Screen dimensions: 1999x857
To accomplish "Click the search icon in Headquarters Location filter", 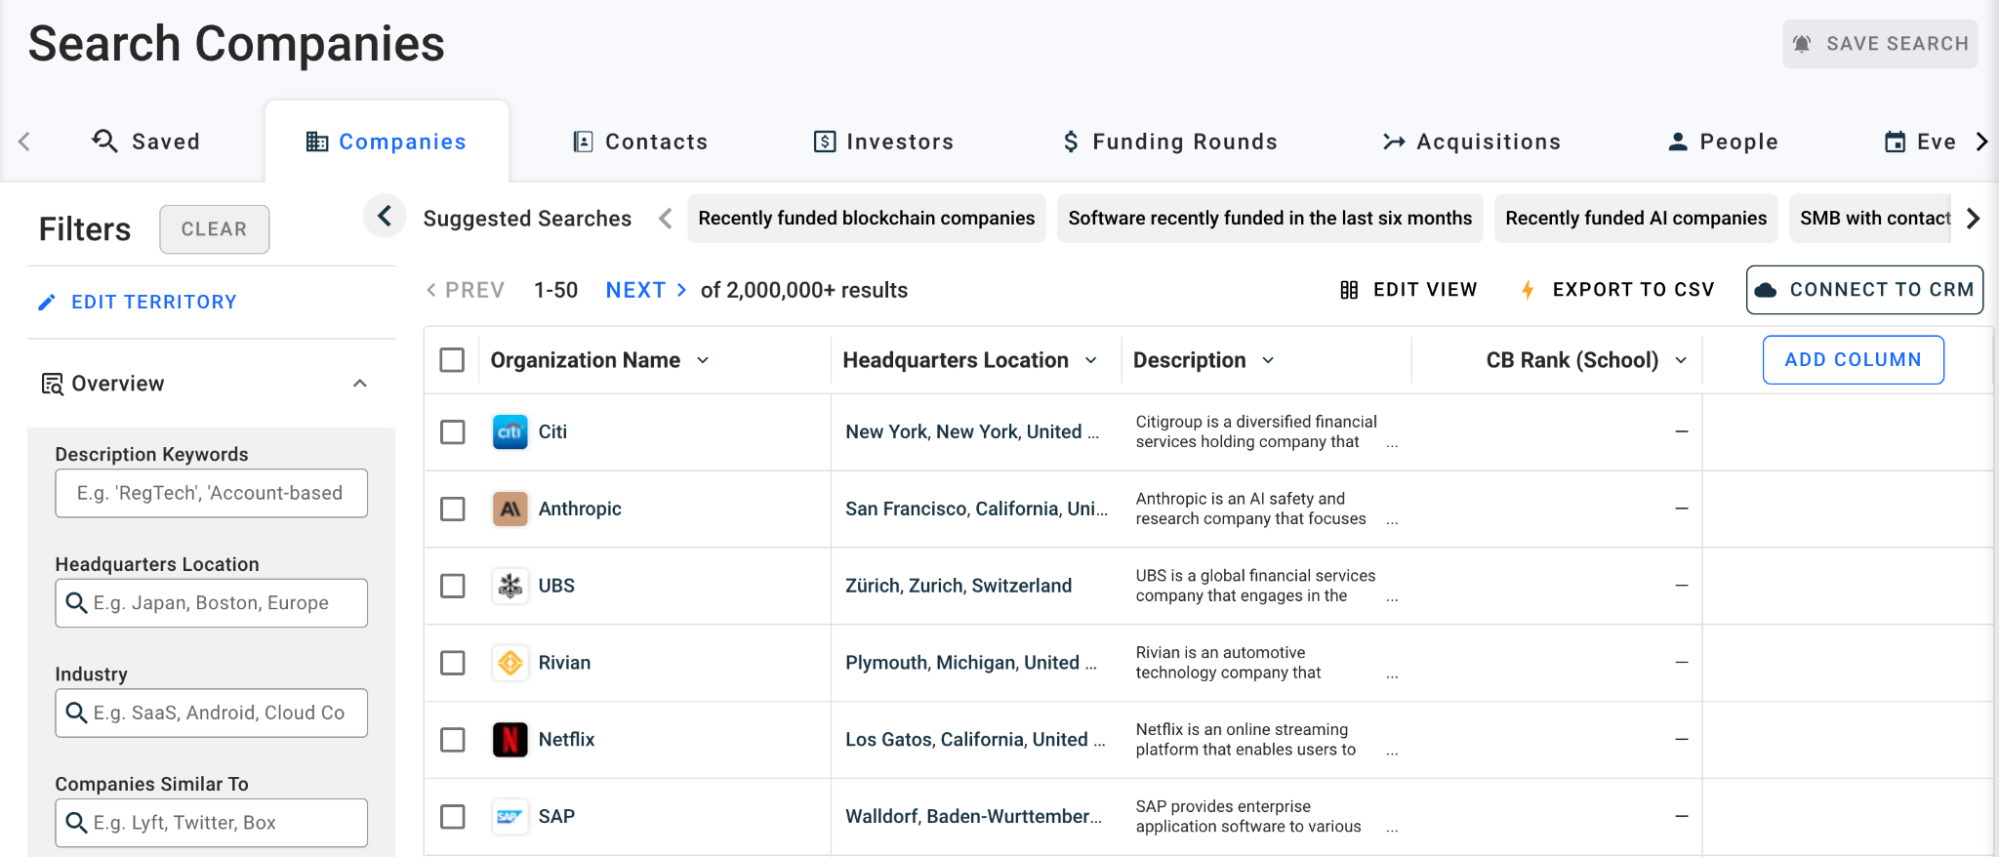I will (x=76, y=603).
